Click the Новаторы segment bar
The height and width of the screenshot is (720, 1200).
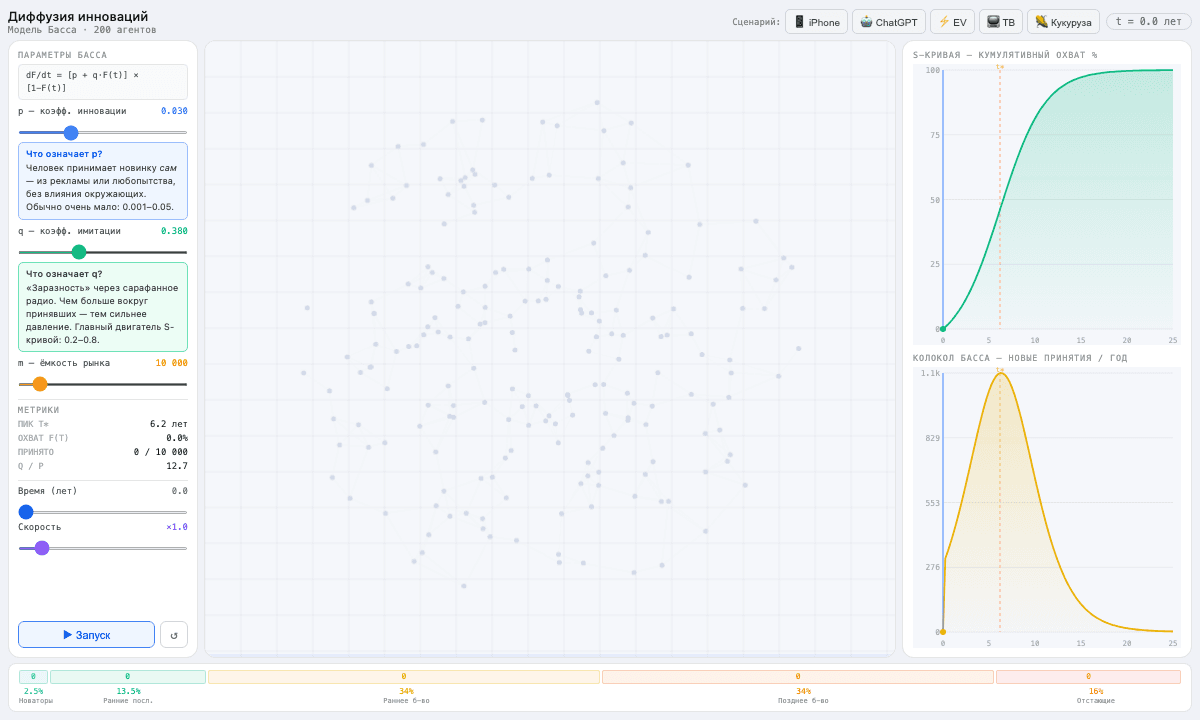point(33,677)
